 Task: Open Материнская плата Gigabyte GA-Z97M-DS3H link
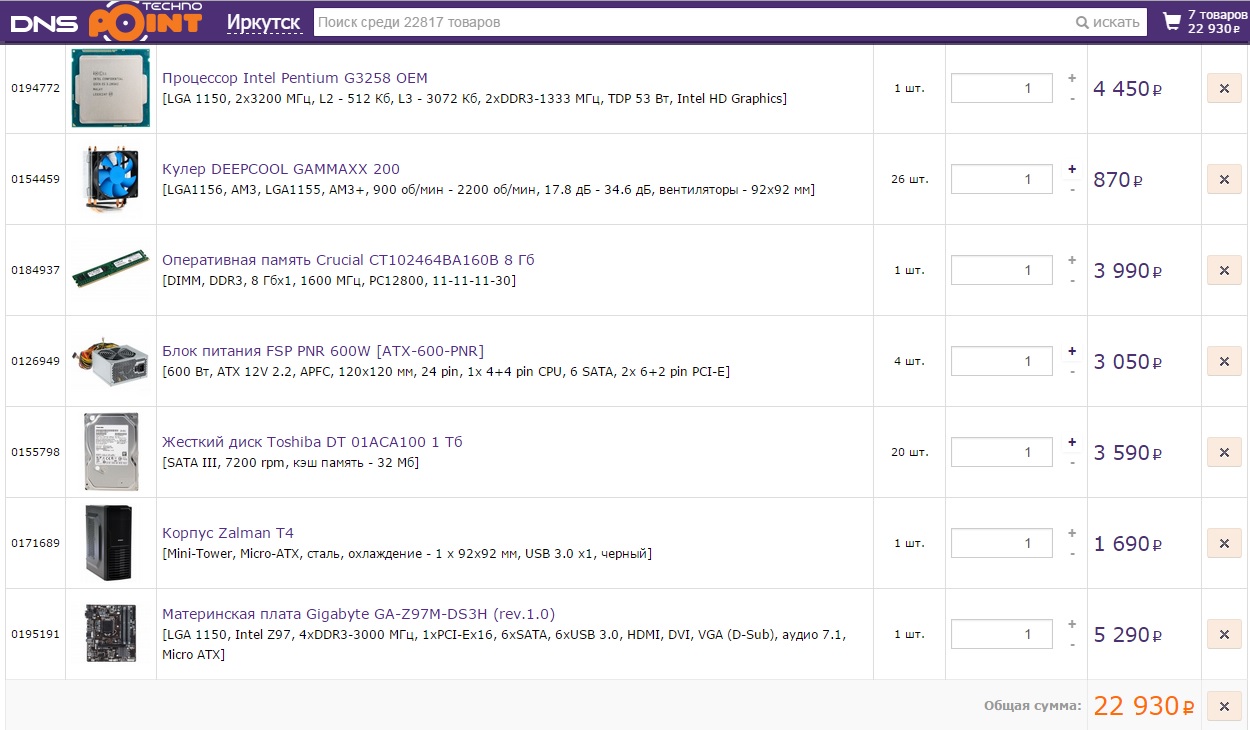(358, 614)
